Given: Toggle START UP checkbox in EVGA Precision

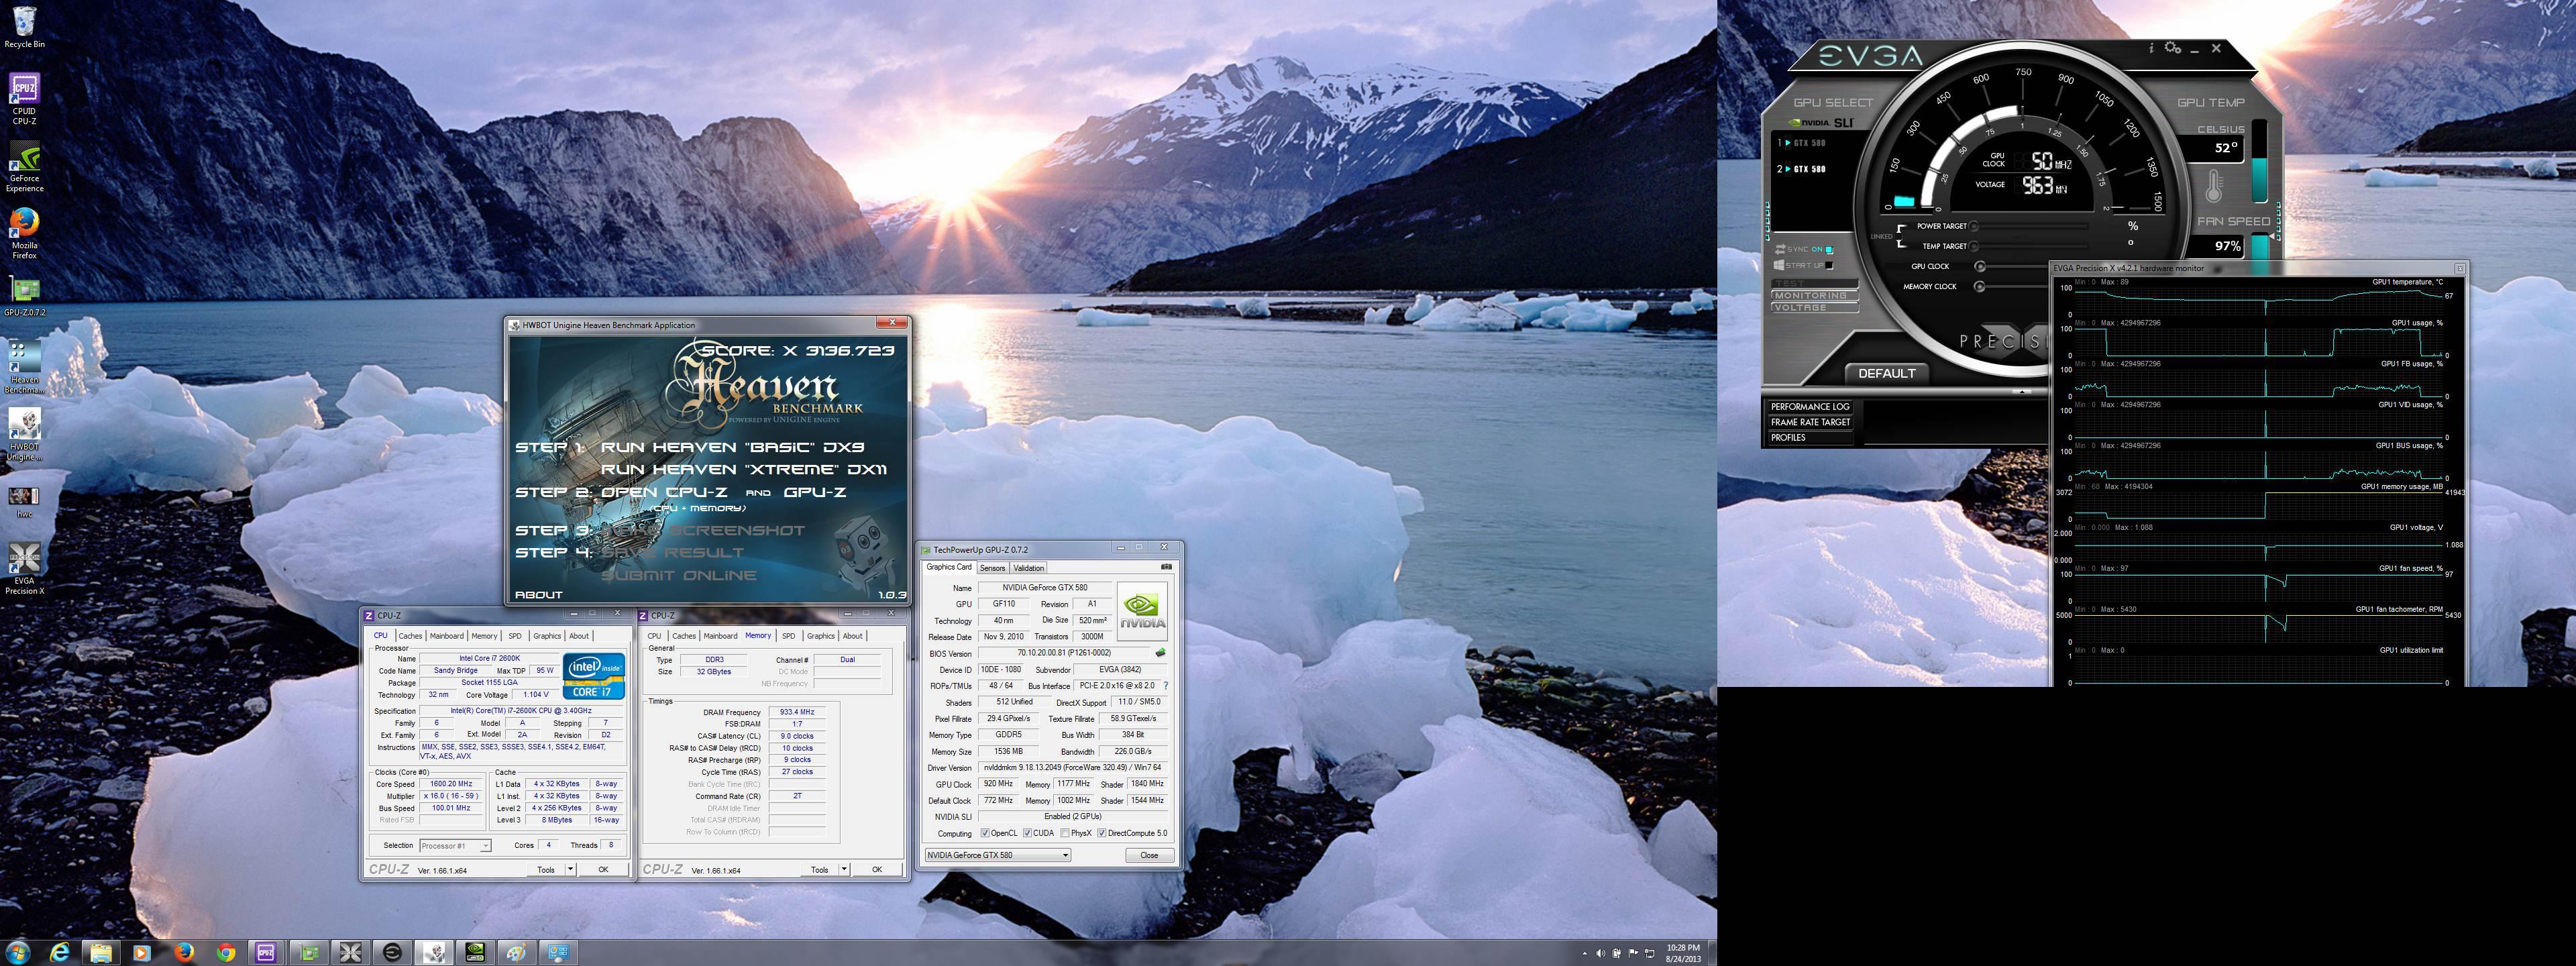Looking at the screenshot, I should point(1829,265).
